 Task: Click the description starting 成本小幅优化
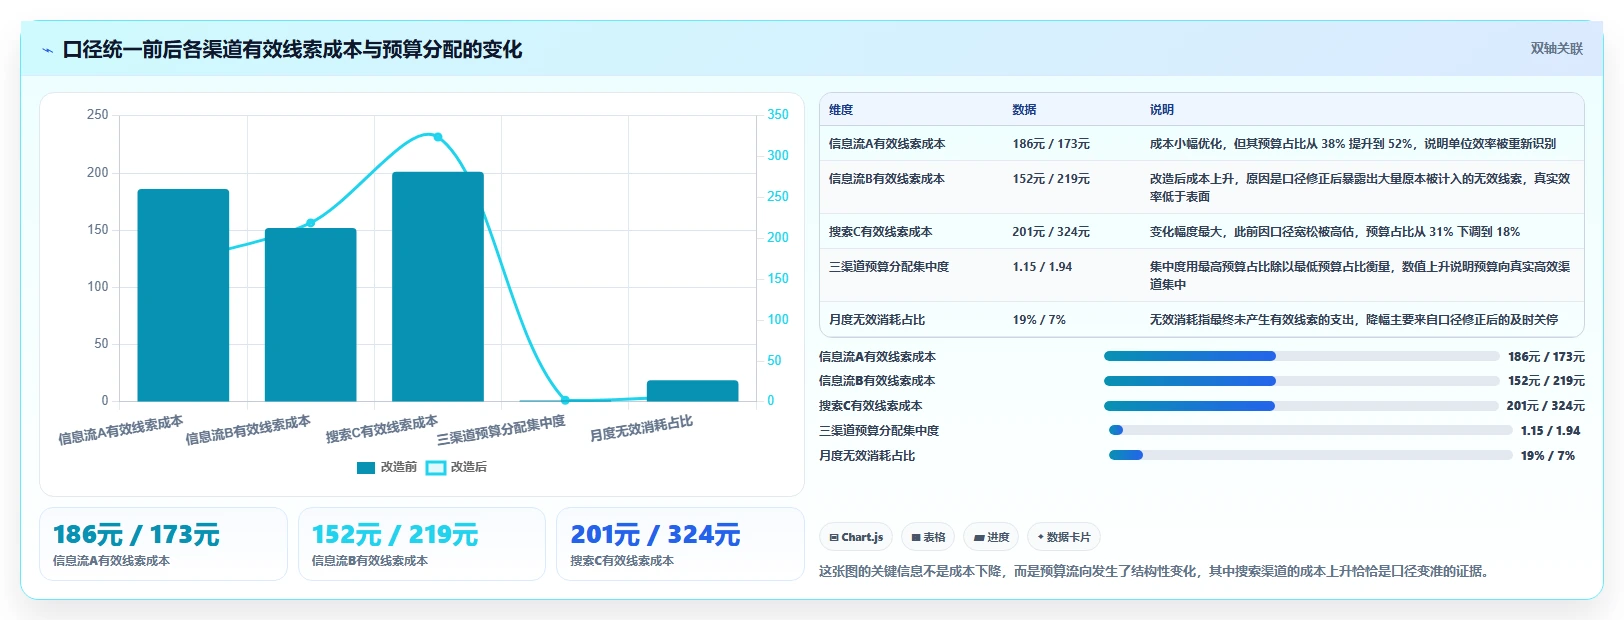coord(1353,144)
